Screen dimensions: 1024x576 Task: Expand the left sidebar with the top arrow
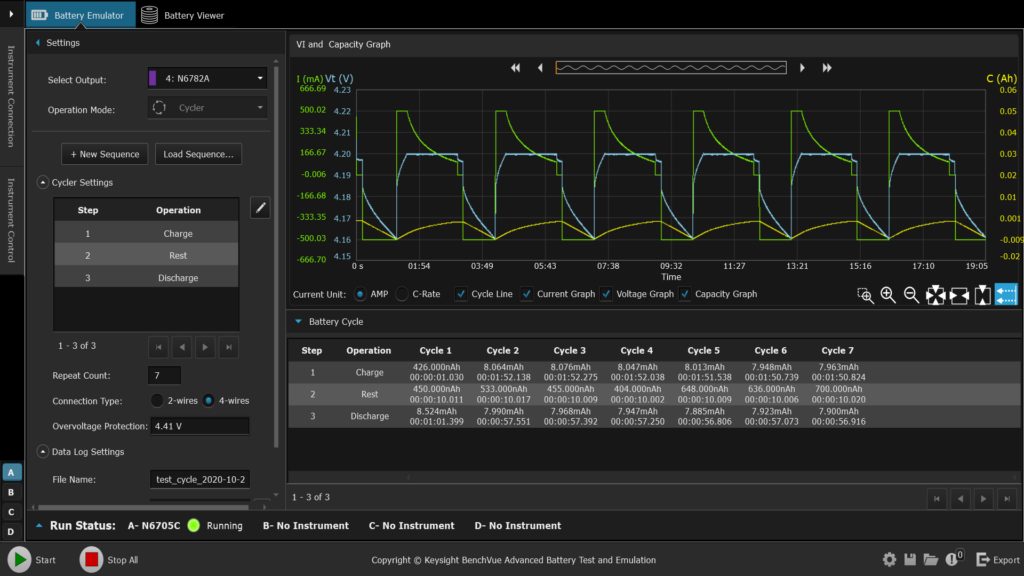11,14
